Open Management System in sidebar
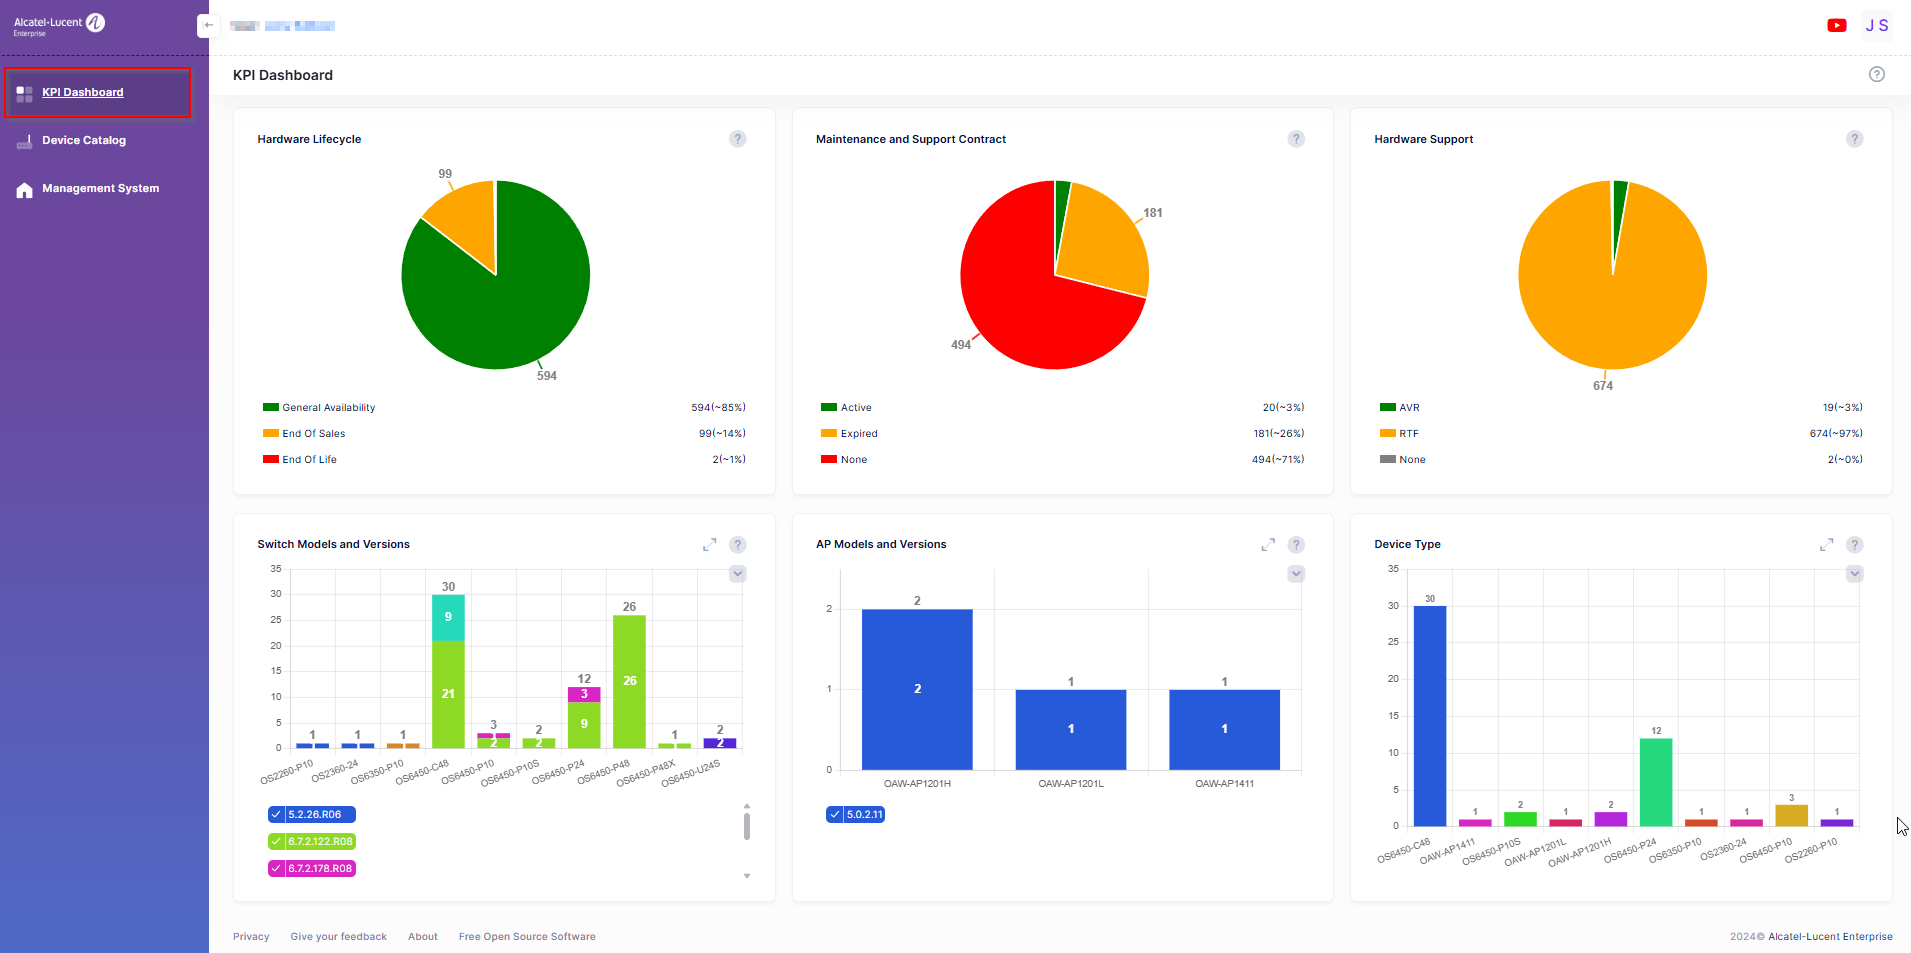This screenshot has width=1911, height=953. [100, 189]
